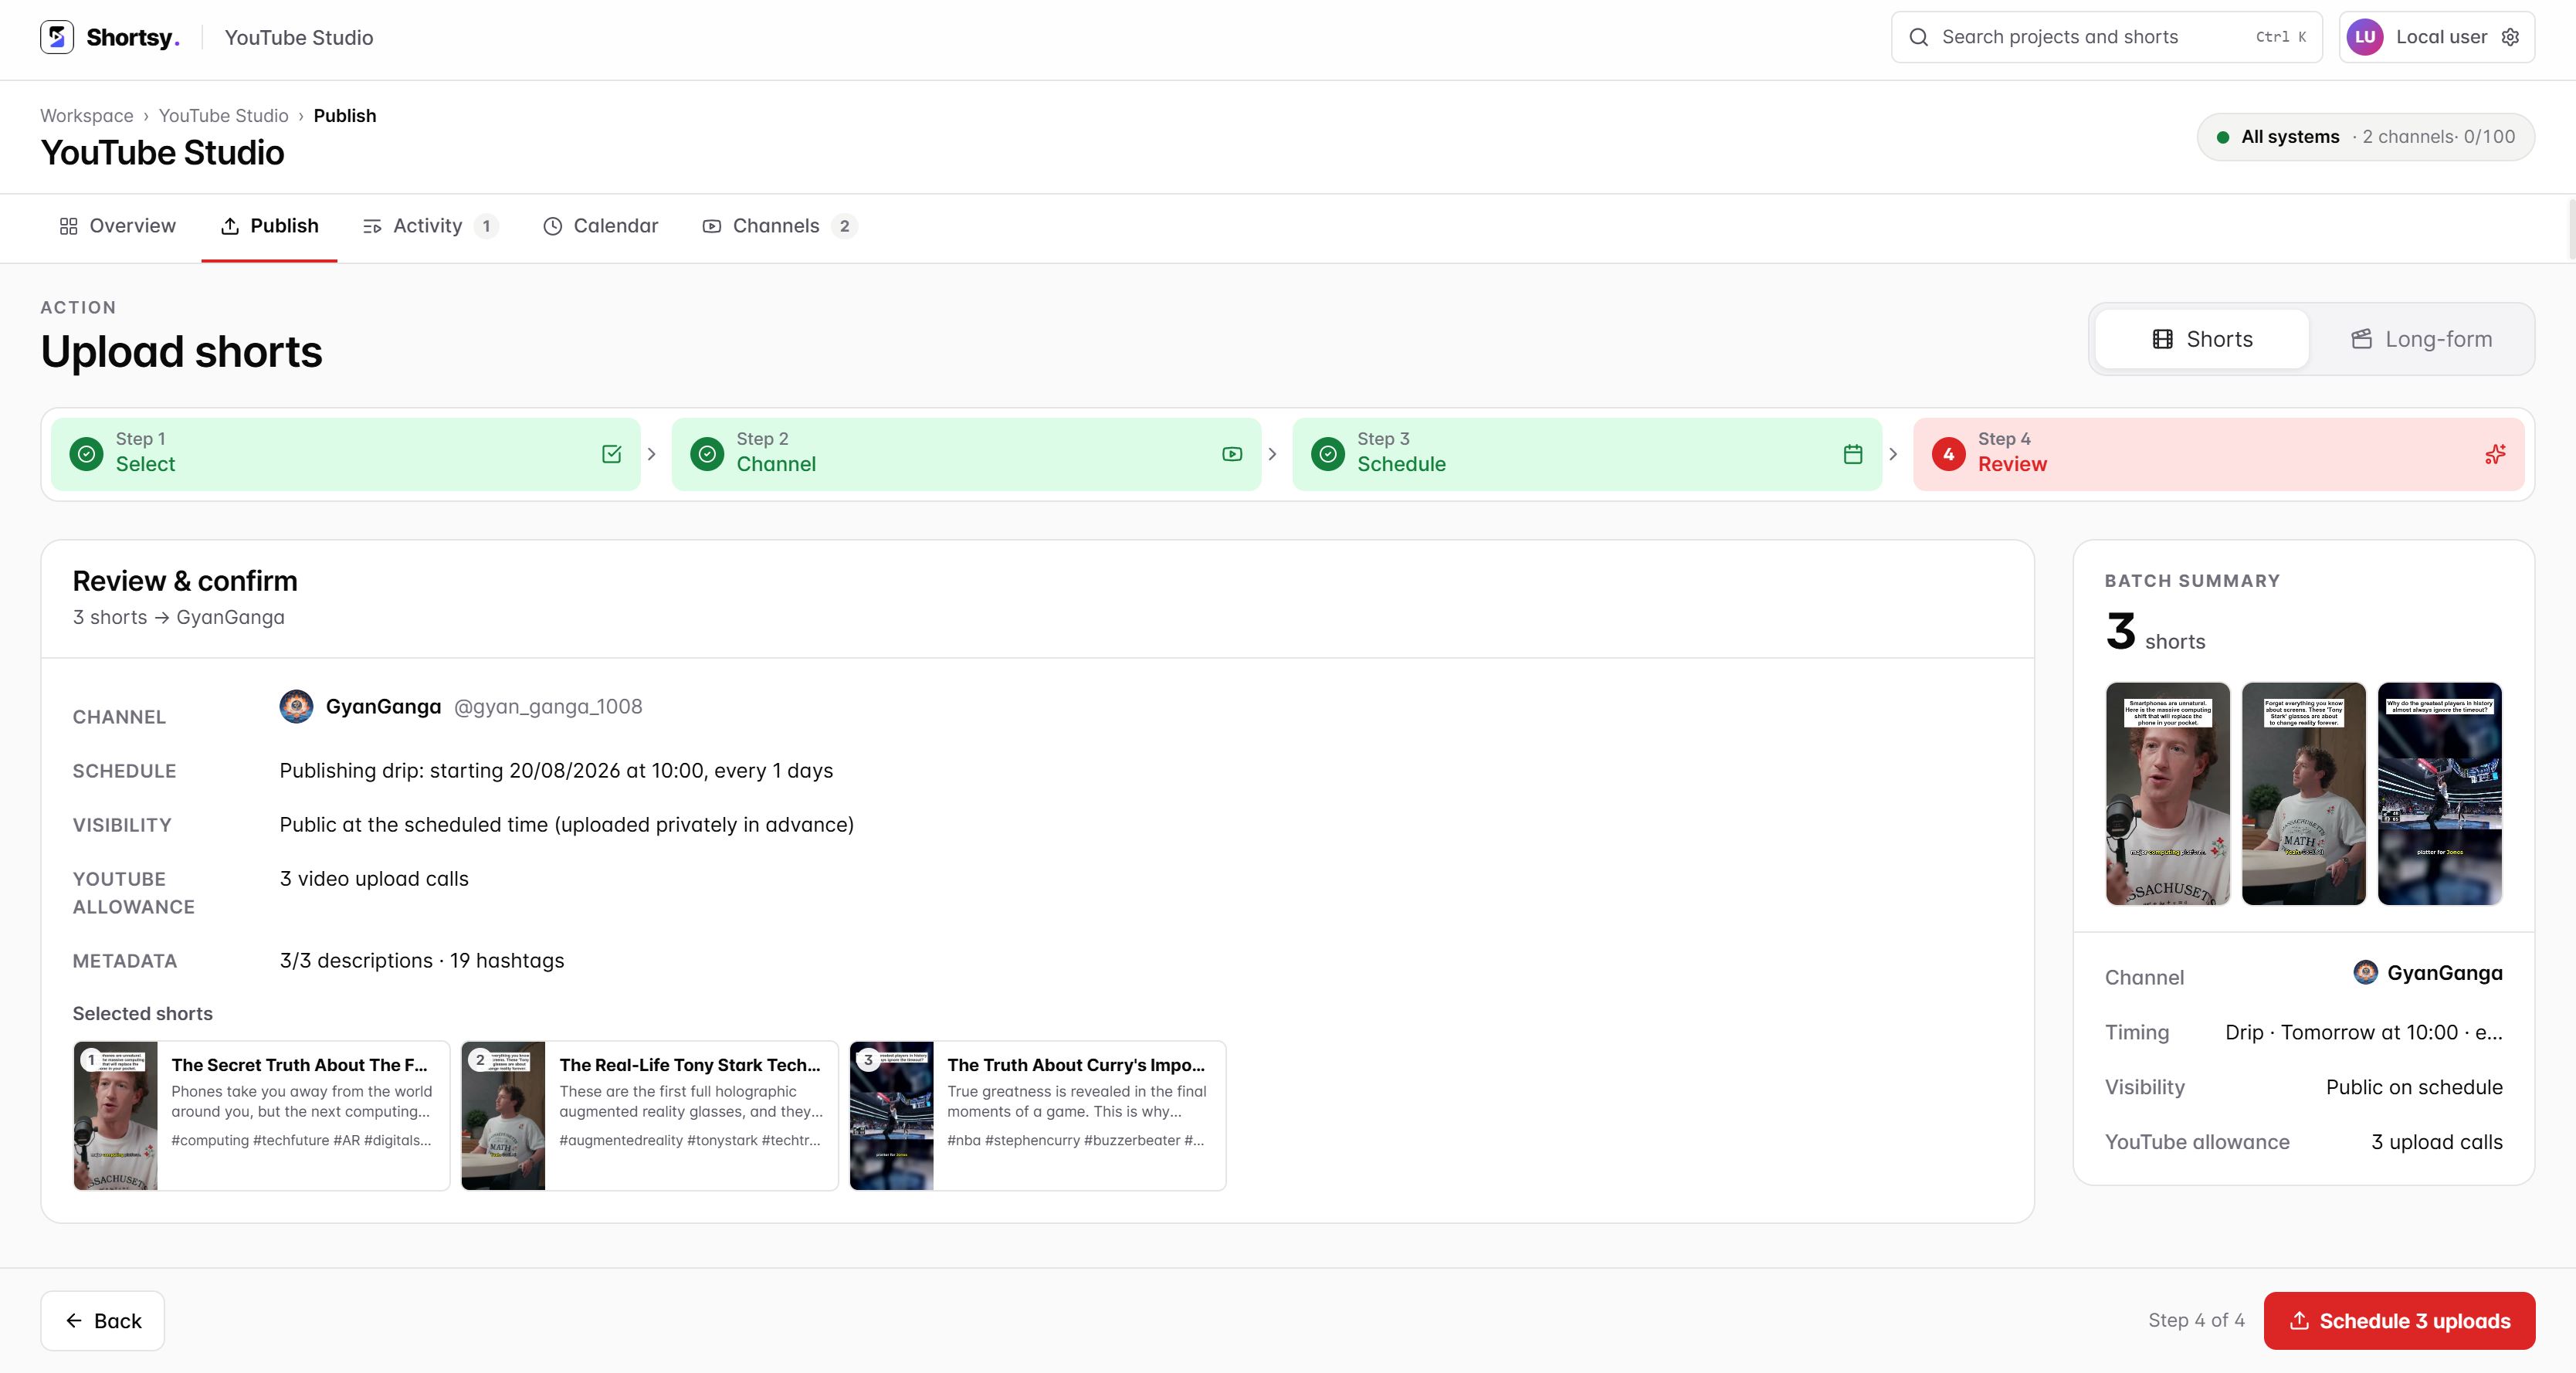Click the basketball thumbnail in Batch Summary

[x=2440, y=794]
